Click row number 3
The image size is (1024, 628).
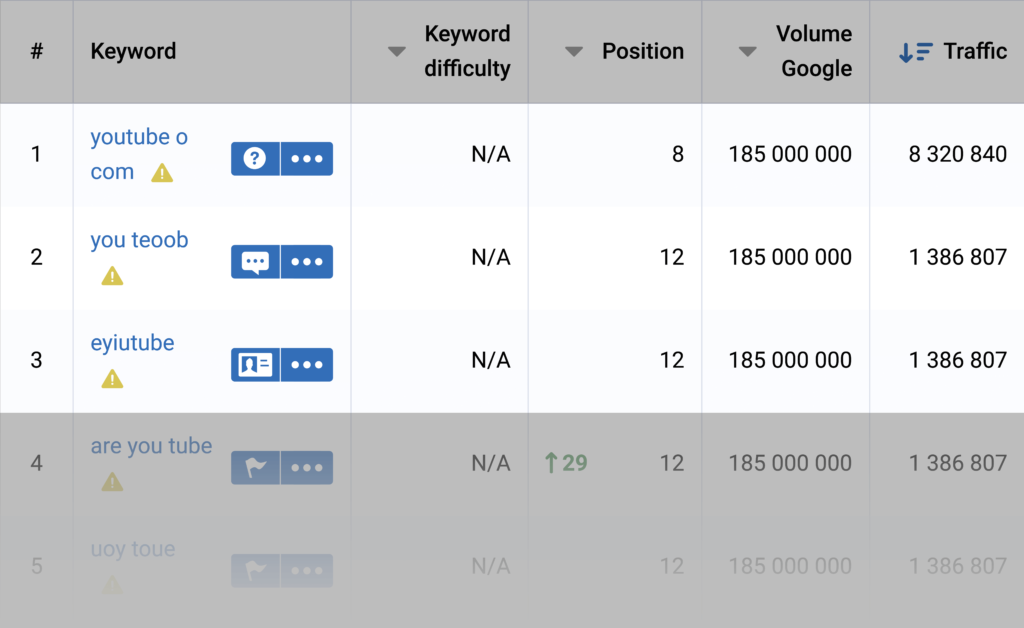pyautogui.click(x=37, y=360)
